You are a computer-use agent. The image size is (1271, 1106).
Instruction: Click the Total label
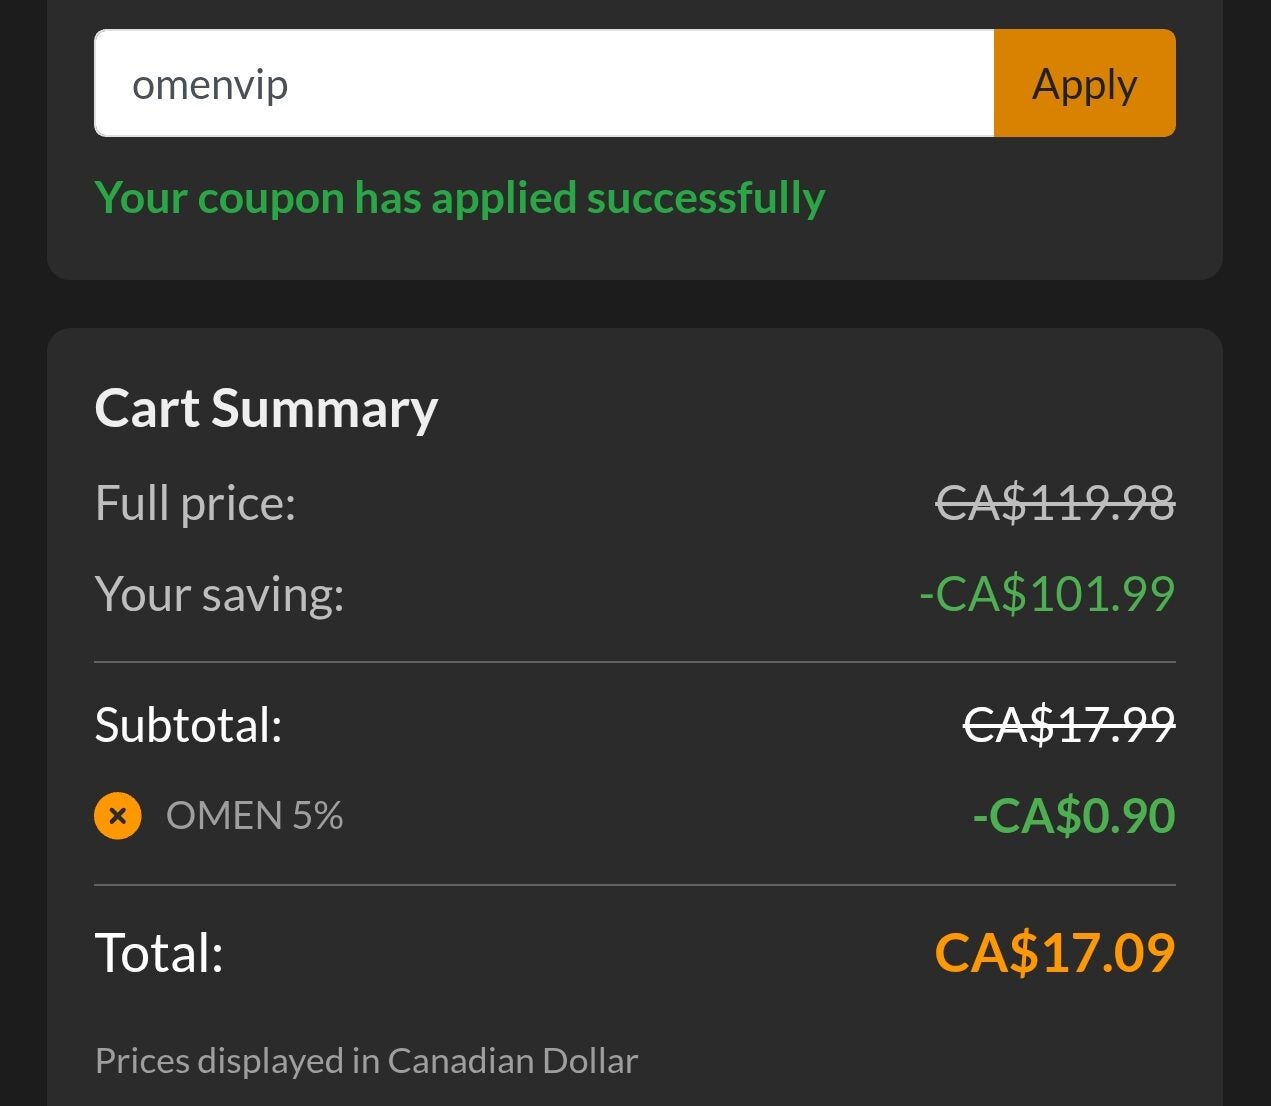(x=158, y=953)
